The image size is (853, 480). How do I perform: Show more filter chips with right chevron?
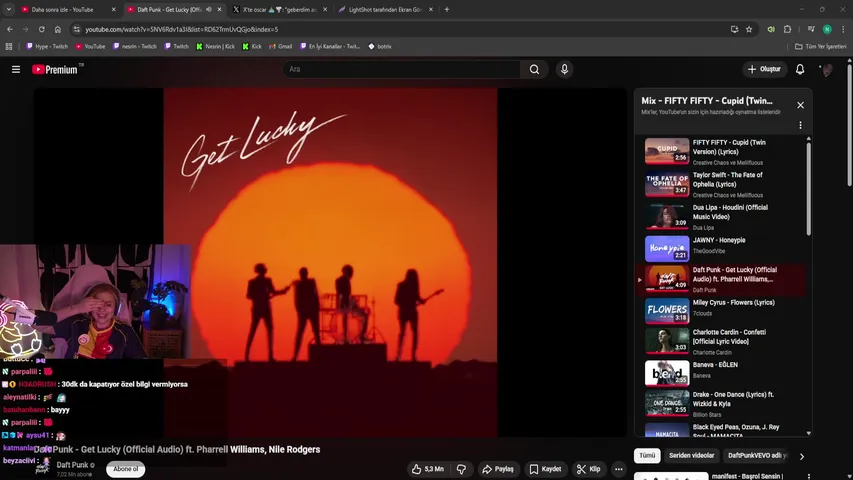801,456
